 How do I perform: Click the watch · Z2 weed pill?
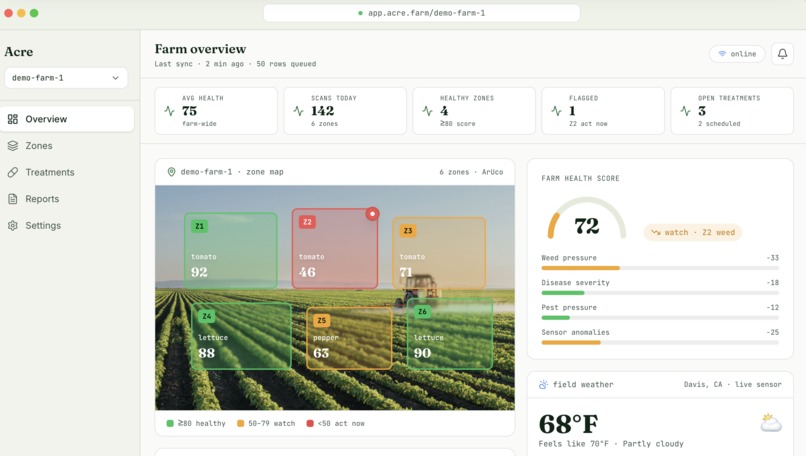point(692,232)
